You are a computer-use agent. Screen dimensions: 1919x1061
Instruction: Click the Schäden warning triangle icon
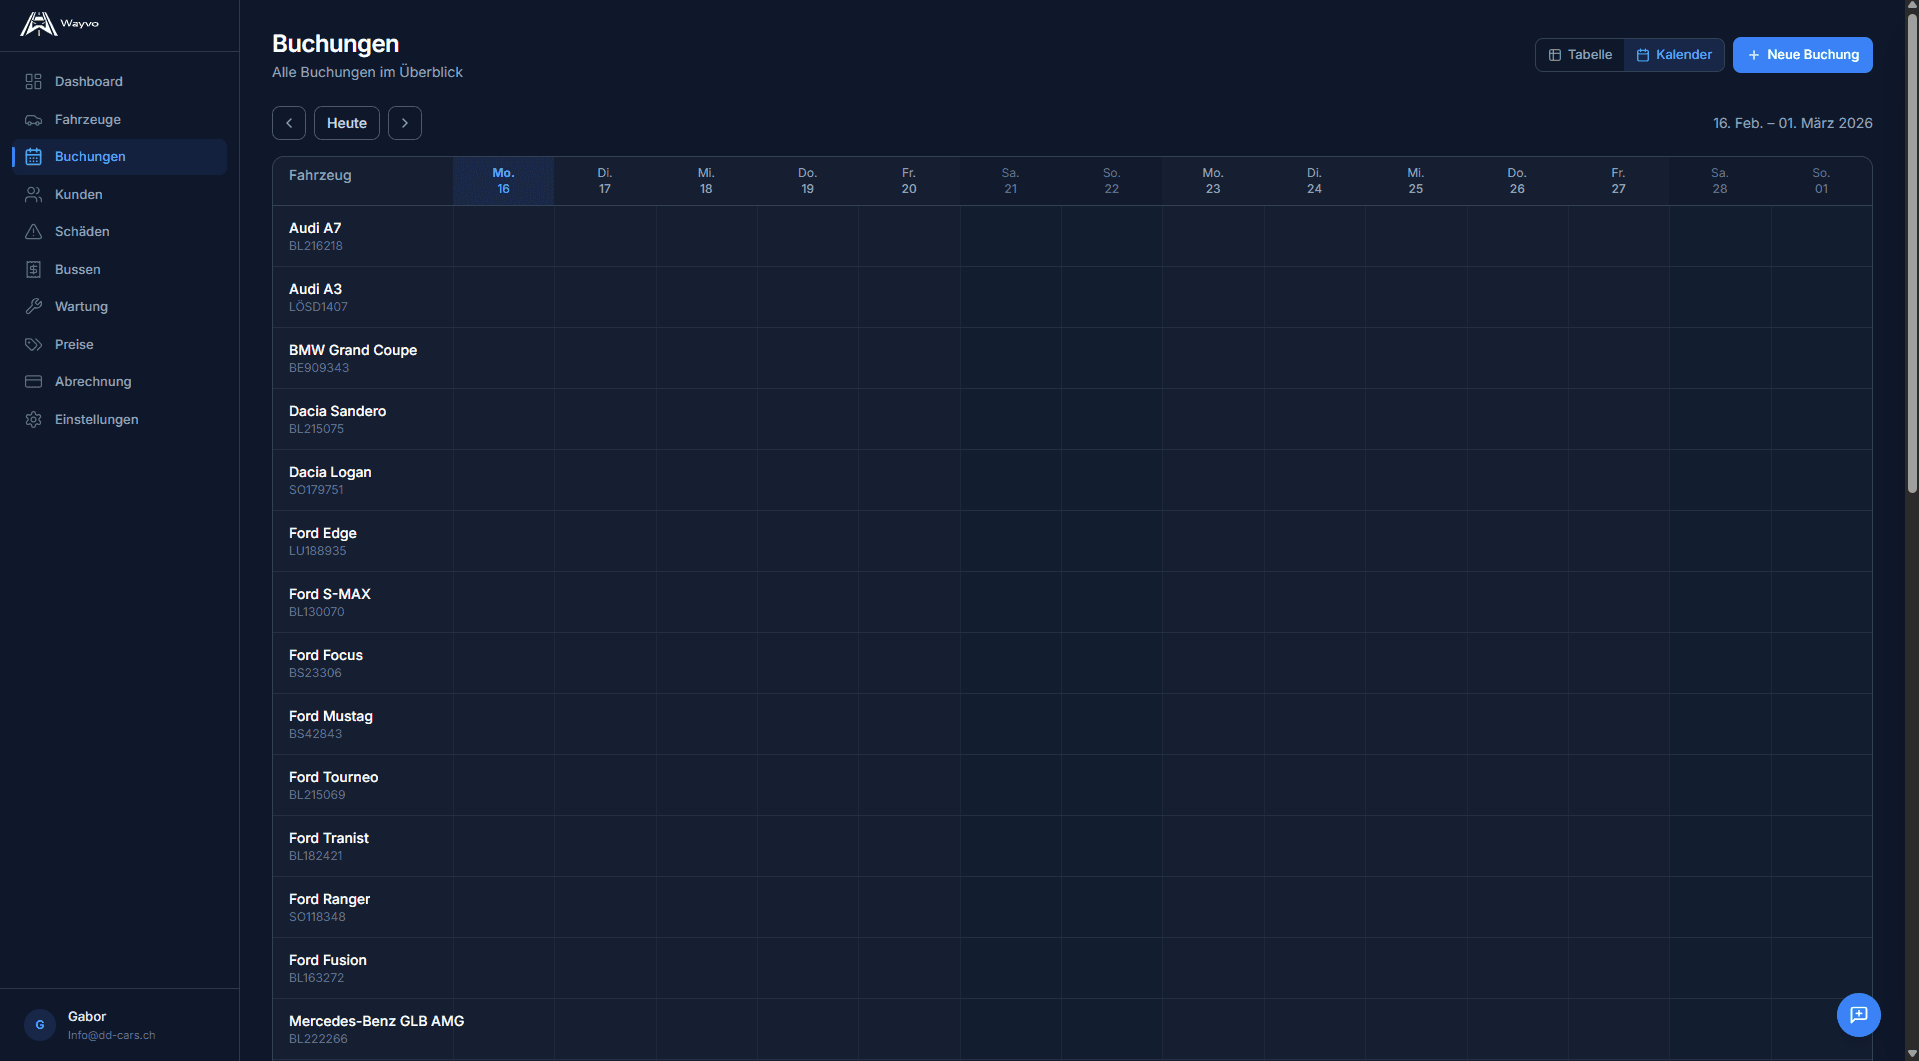click(x=33, y=232)
